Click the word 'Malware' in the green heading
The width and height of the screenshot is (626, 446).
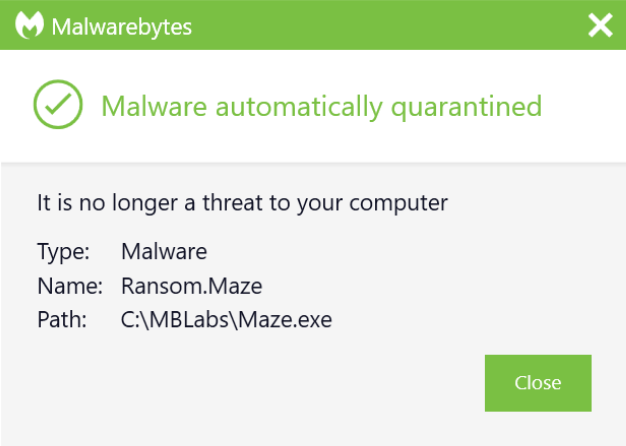[154, 106]
